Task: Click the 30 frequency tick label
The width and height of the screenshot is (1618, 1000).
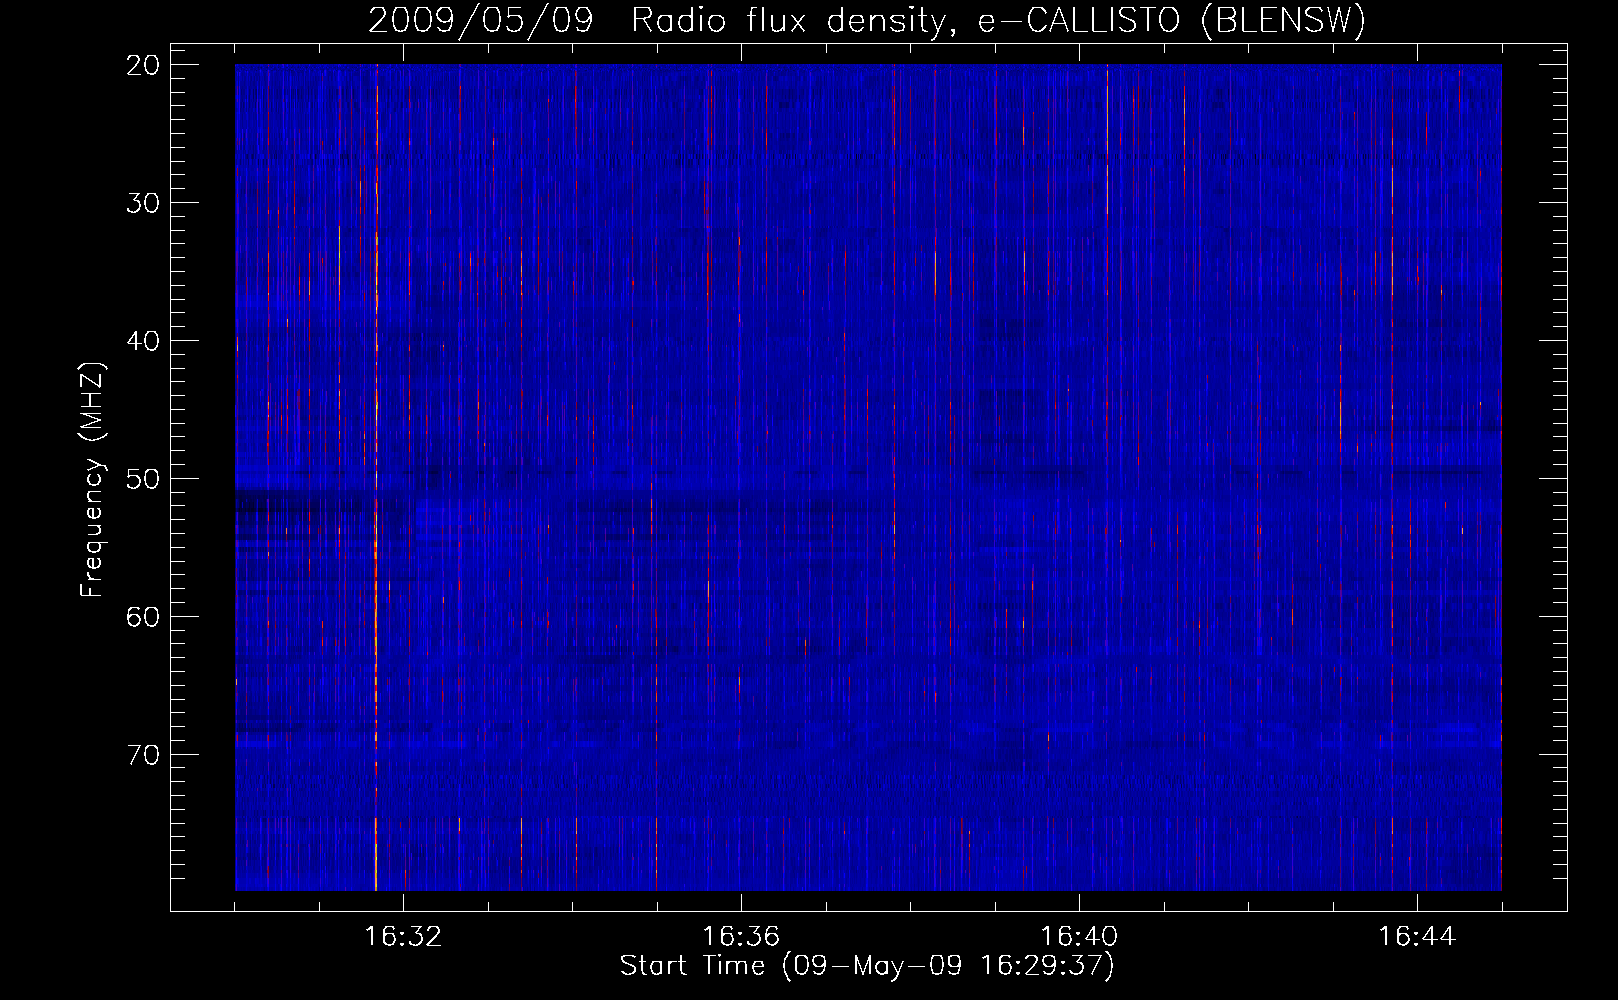Action: pyautogui.click(x=144, y=203)
